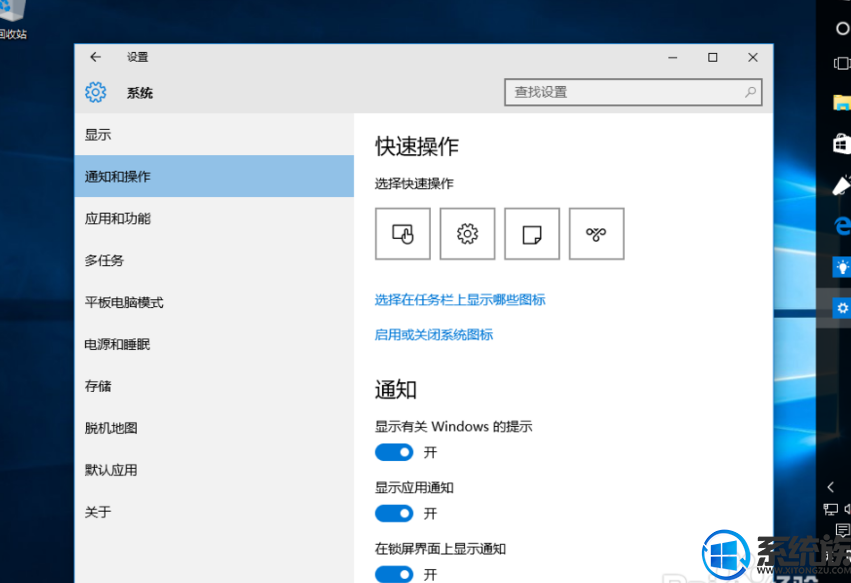
Task: Open 多任务 in the sidebar
Action: coord(214,260)
